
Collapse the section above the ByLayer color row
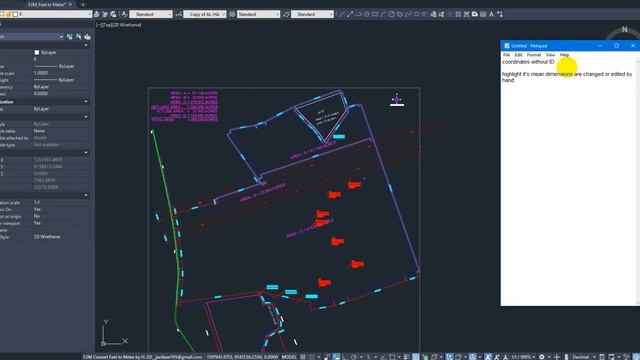tap(86, 45)
